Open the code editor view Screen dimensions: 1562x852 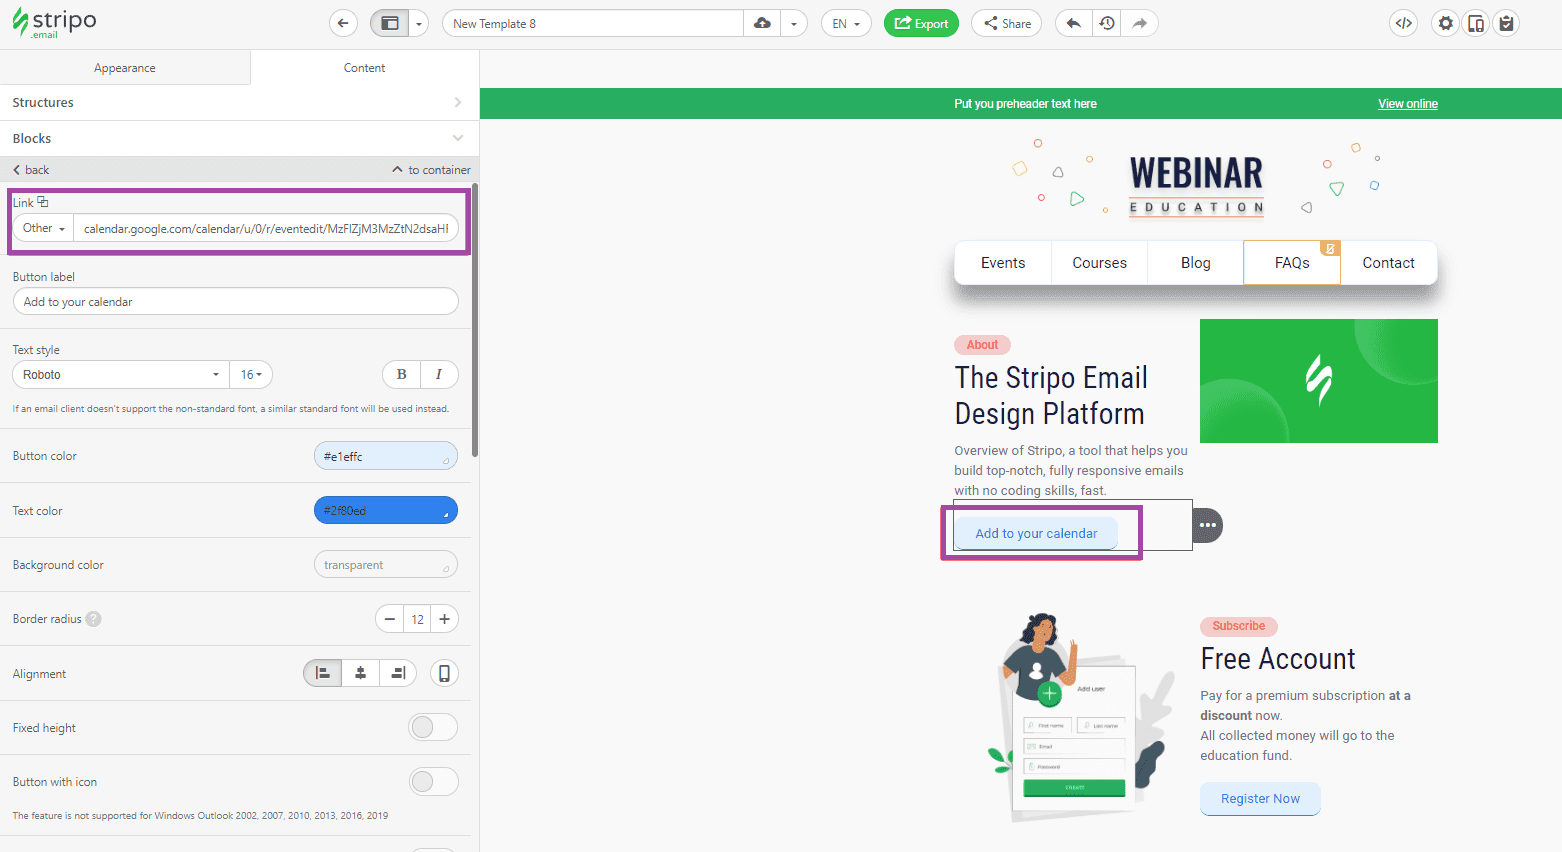point(1403,22)
